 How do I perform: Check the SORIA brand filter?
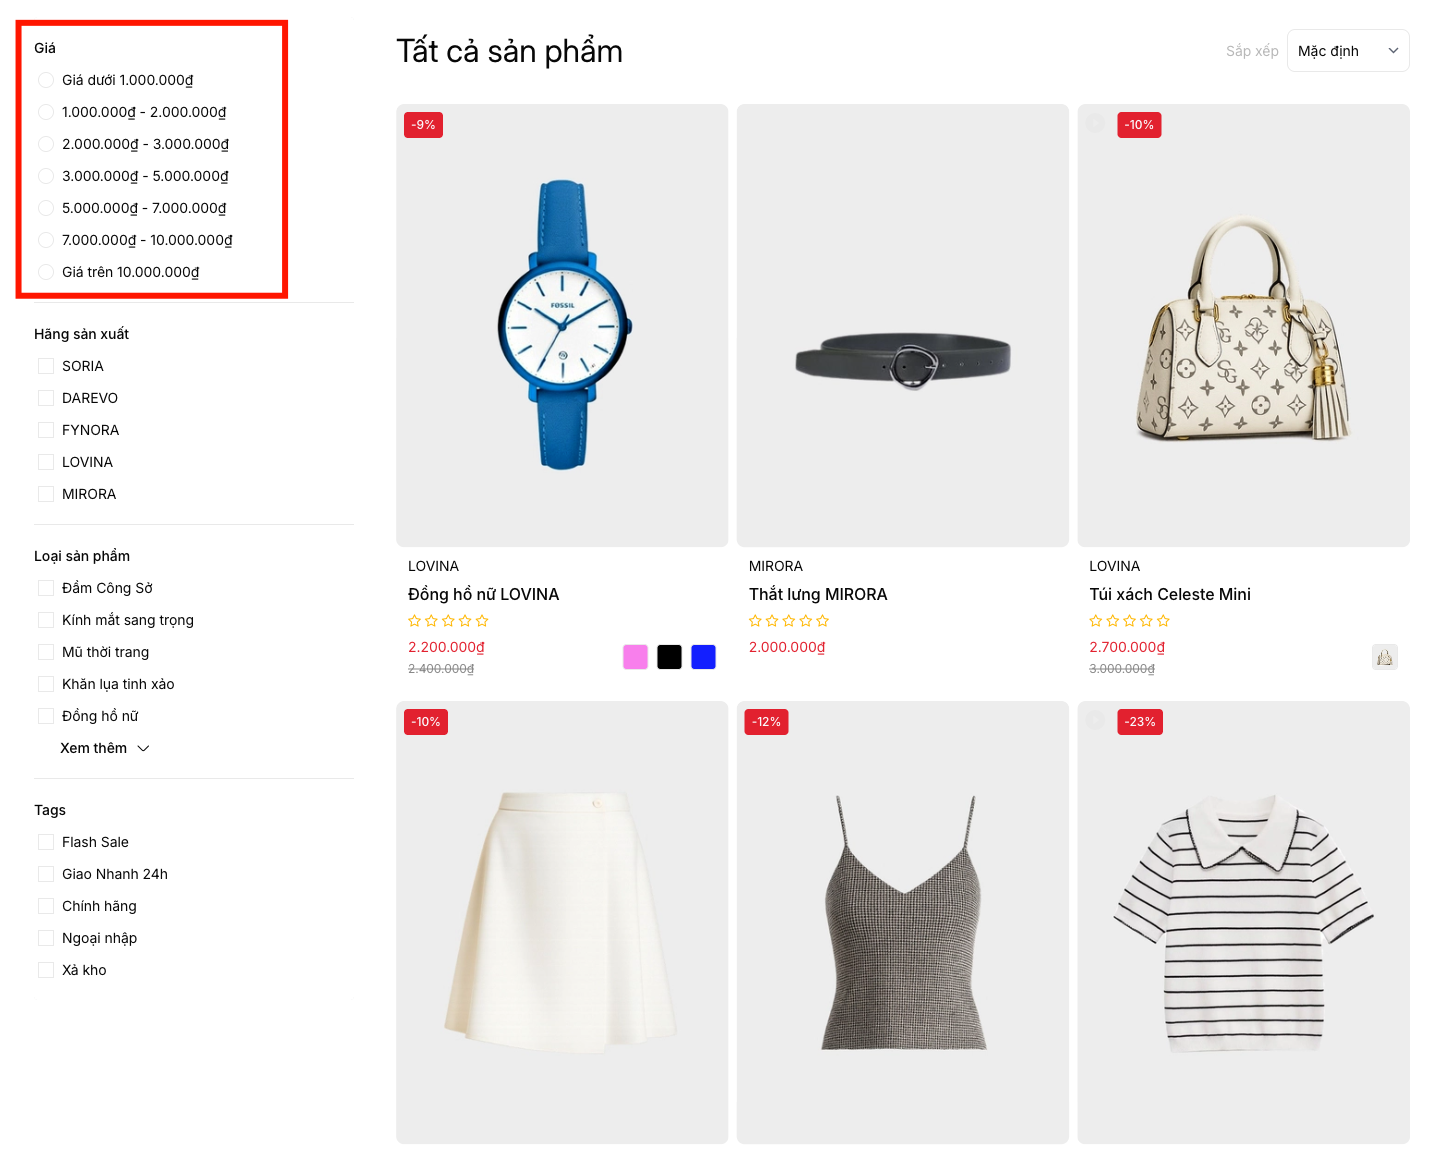(46, 366)
